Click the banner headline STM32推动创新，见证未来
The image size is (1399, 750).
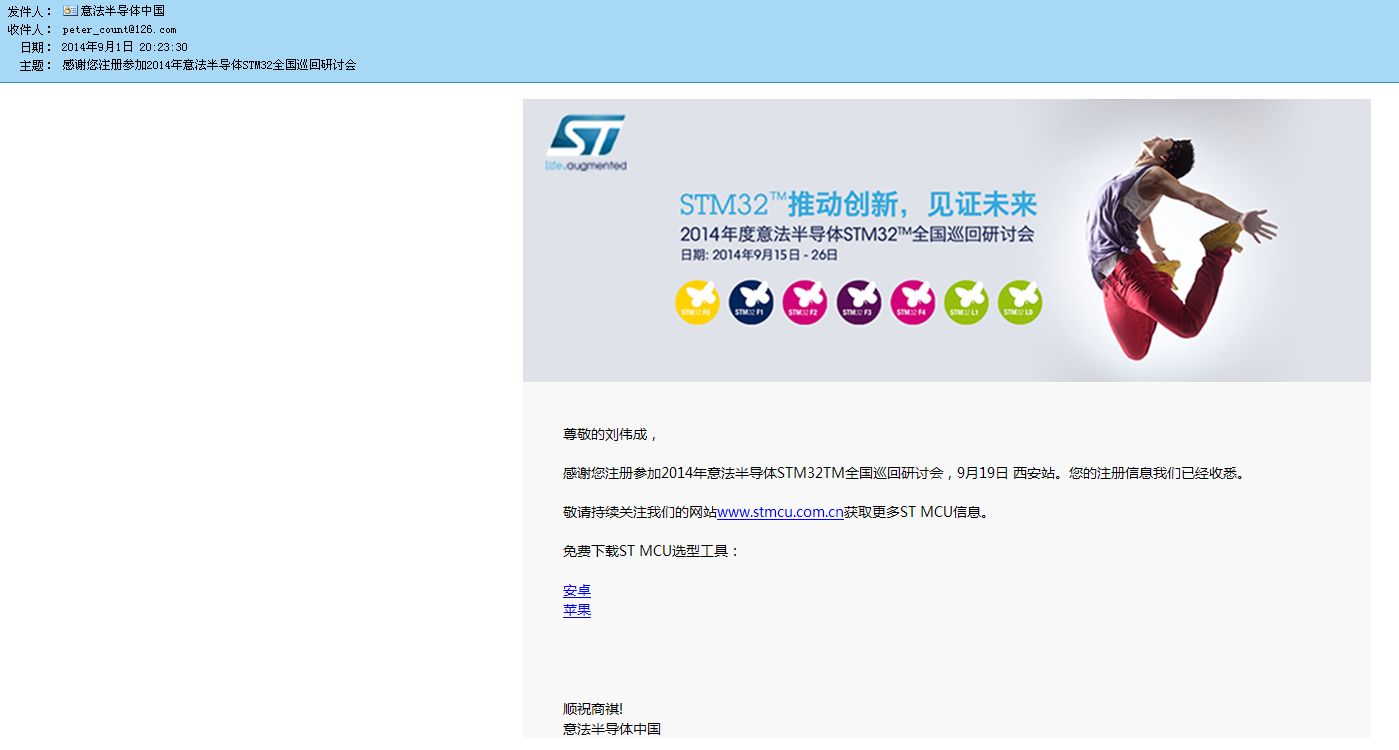[858, 205]
